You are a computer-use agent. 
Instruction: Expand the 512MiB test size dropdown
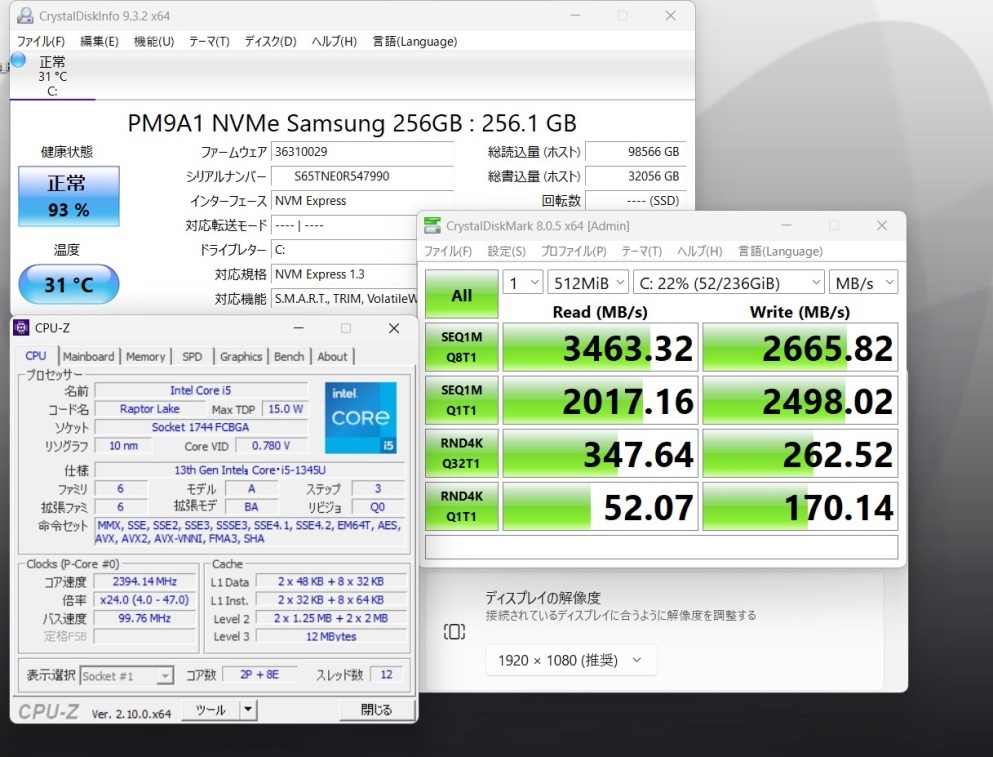[588, 283]
